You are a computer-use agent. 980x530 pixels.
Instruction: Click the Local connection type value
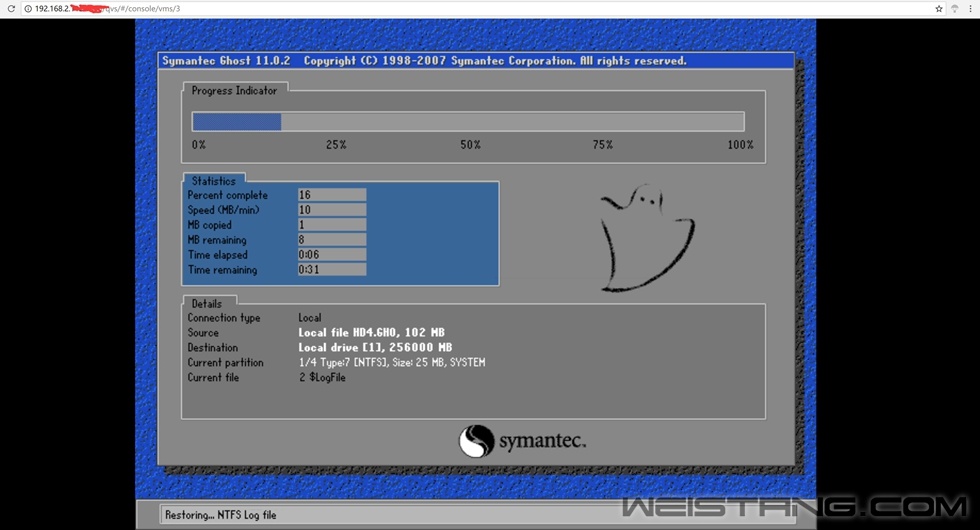coord(310,318)
